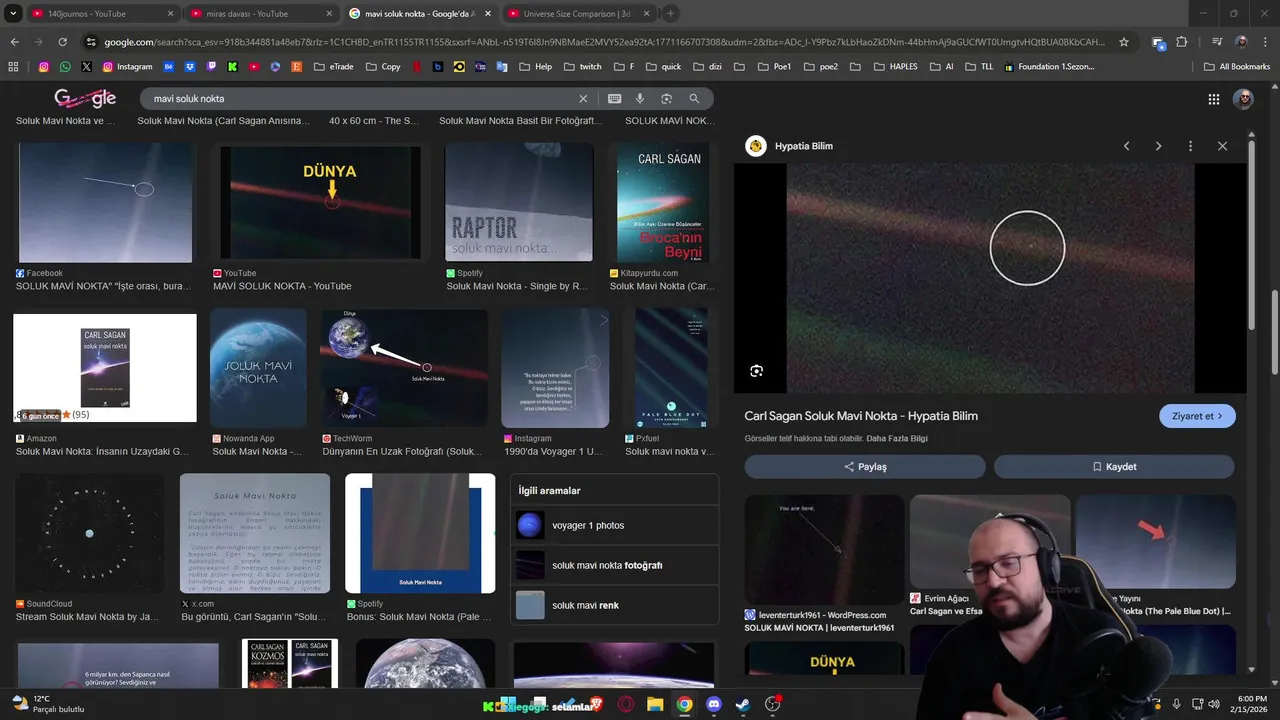Image resolution: width=1280 pixels, height=720 pixels.
Task: Open the three-dot menu in image preview
Action: tap(1190, 146)
